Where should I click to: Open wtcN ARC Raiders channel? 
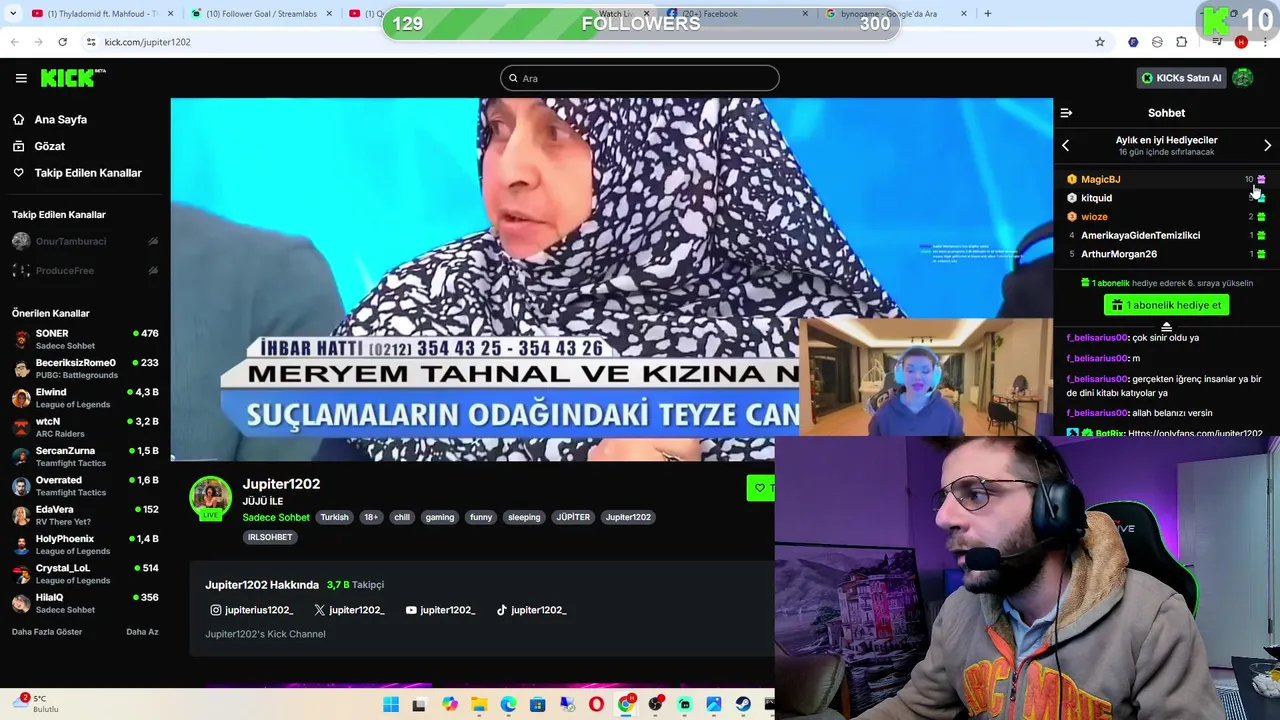pos(85,427)
